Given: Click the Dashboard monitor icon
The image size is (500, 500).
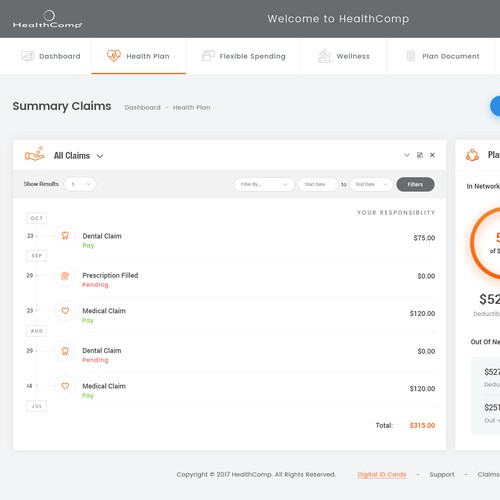Looking at the screenshot, I should 27,56.
